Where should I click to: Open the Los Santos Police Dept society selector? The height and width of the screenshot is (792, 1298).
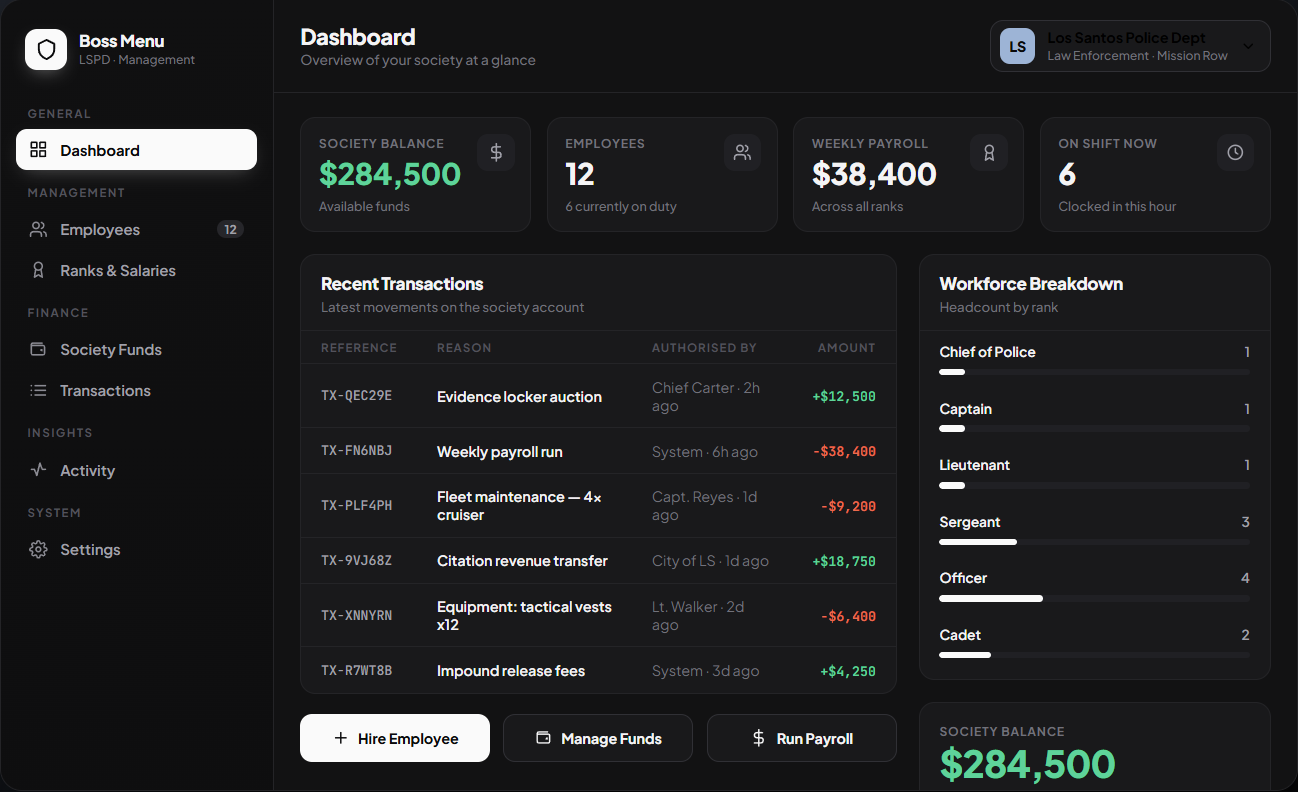coord(1130,46)
